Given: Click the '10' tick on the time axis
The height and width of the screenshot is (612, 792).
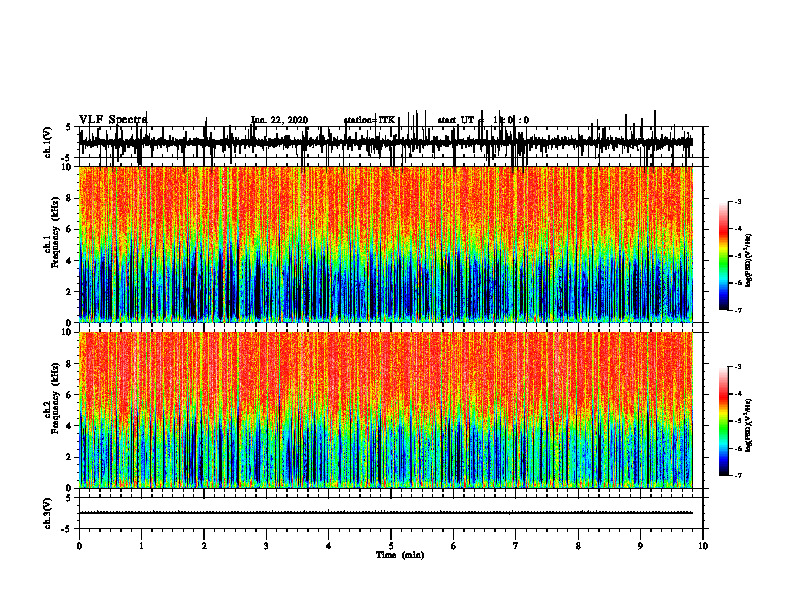Looking at the screenshot, I should [703, 546].
